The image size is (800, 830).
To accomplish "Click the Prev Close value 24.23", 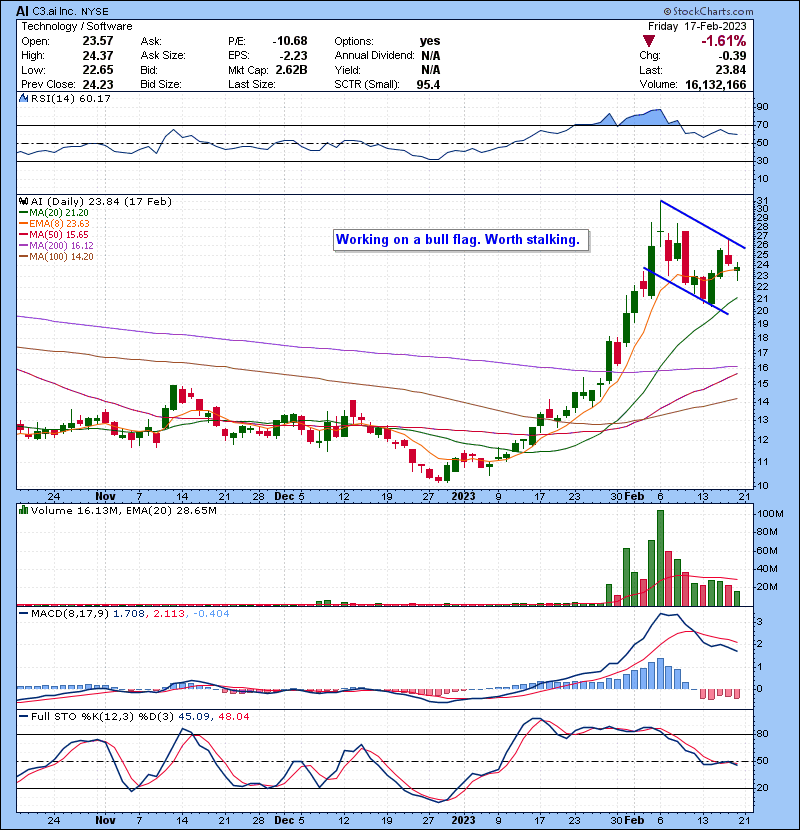I will point(98,85).
